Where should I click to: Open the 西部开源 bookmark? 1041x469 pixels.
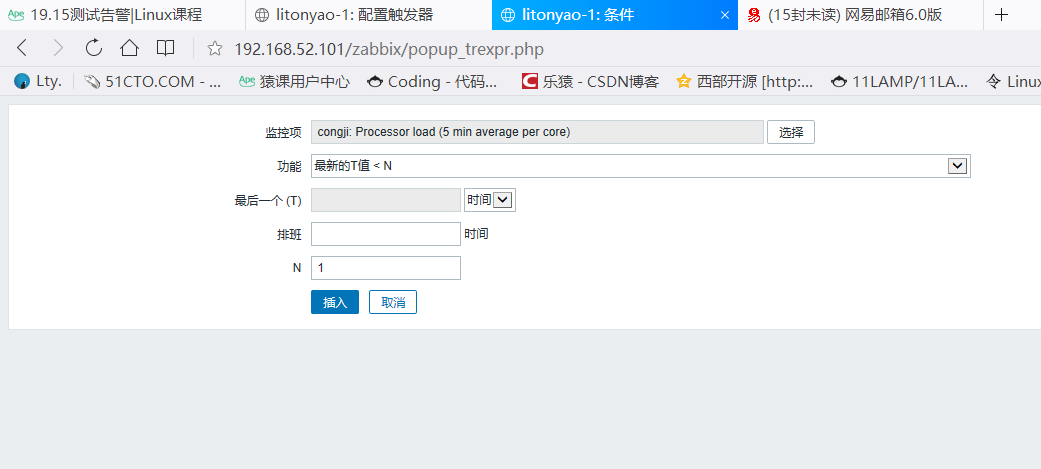pyautogui.click(x=744, y=82)
